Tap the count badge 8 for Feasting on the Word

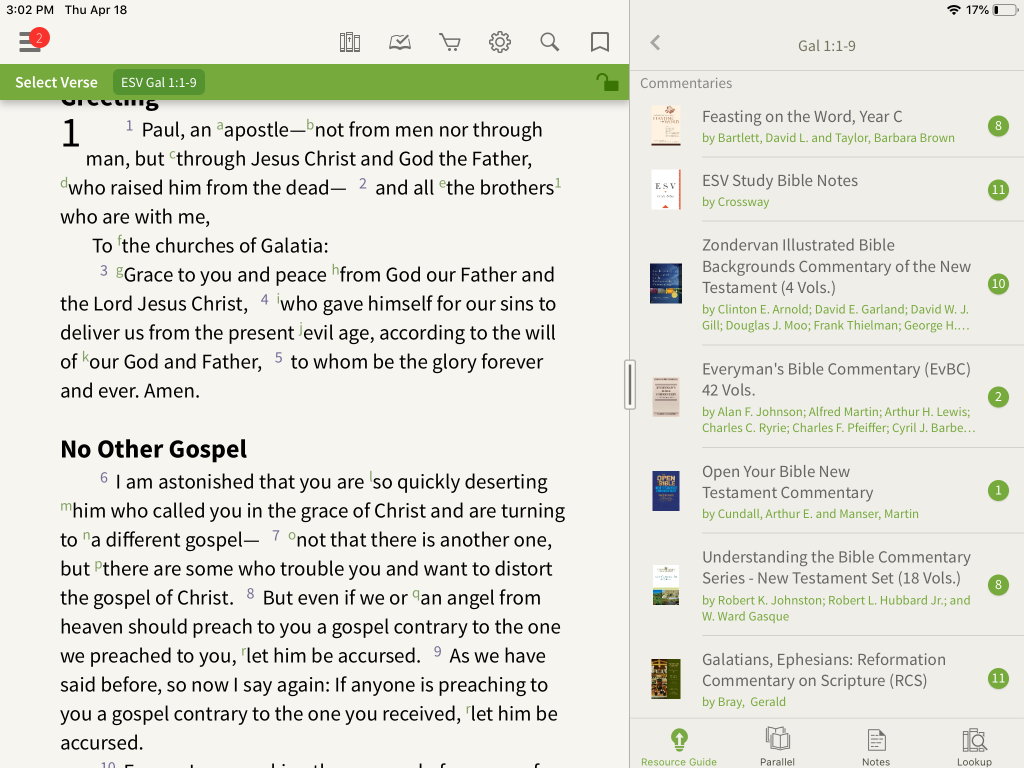tap(998, 125)
